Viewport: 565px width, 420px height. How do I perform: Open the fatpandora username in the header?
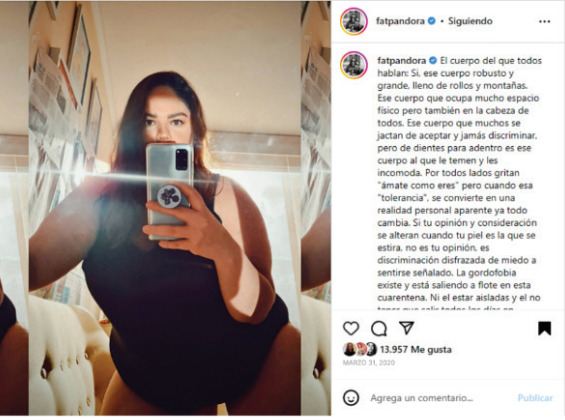click(x=400, y=21)
